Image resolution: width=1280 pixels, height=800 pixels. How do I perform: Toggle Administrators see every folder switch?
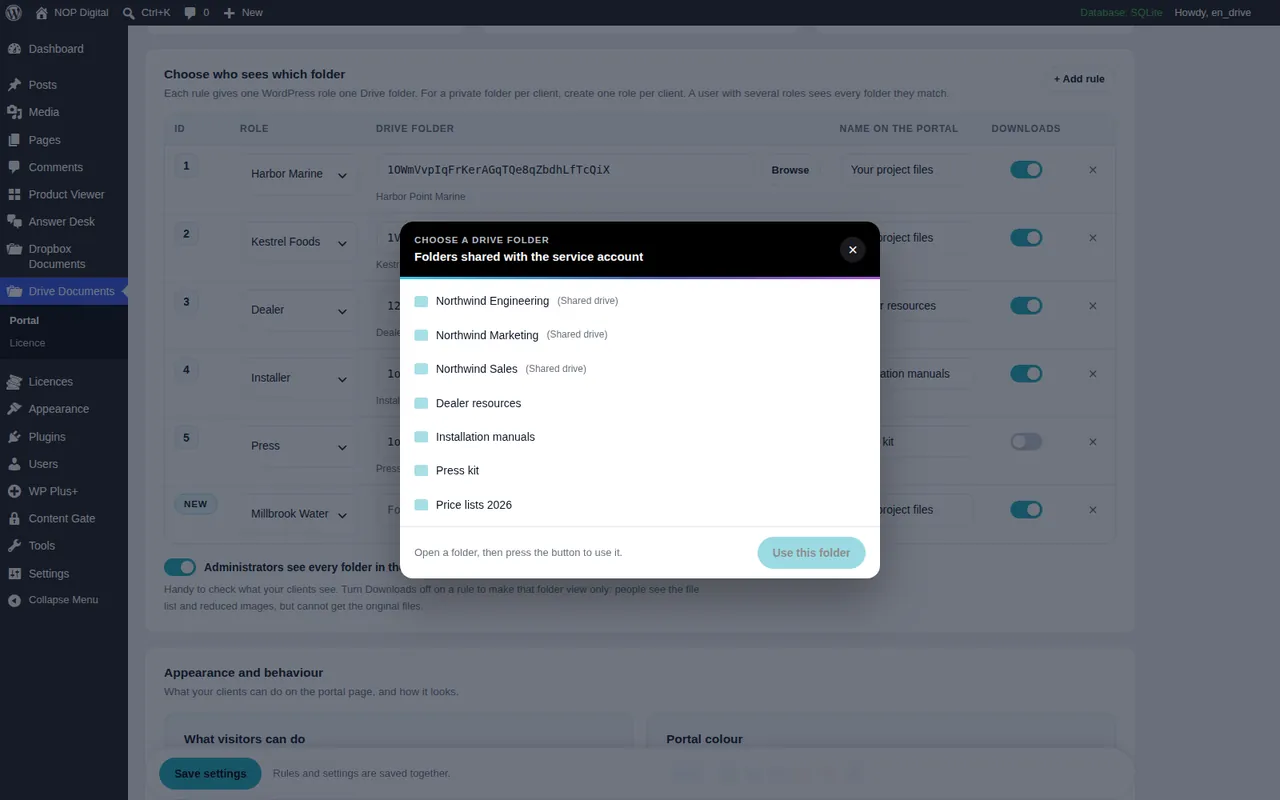click(x=180, y=568)
